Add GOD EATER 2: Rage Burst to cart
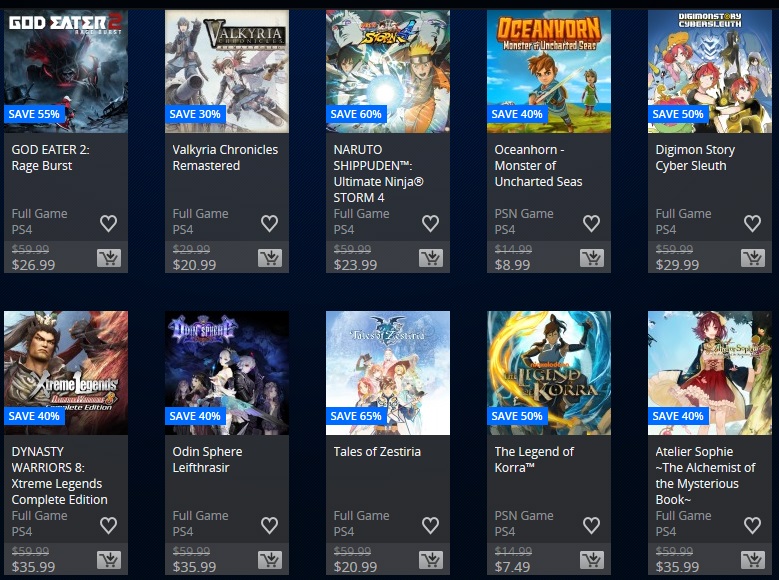Image resolution: width=779 pixels, height=580 pixels. pyautogui.click(x=109, y=258)
